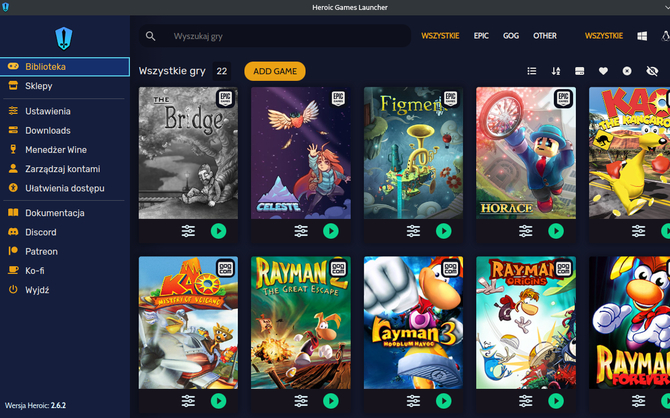Filter library by OTHER games
The height and width of the screenshot is (418, 670).
tap(545, 36)
